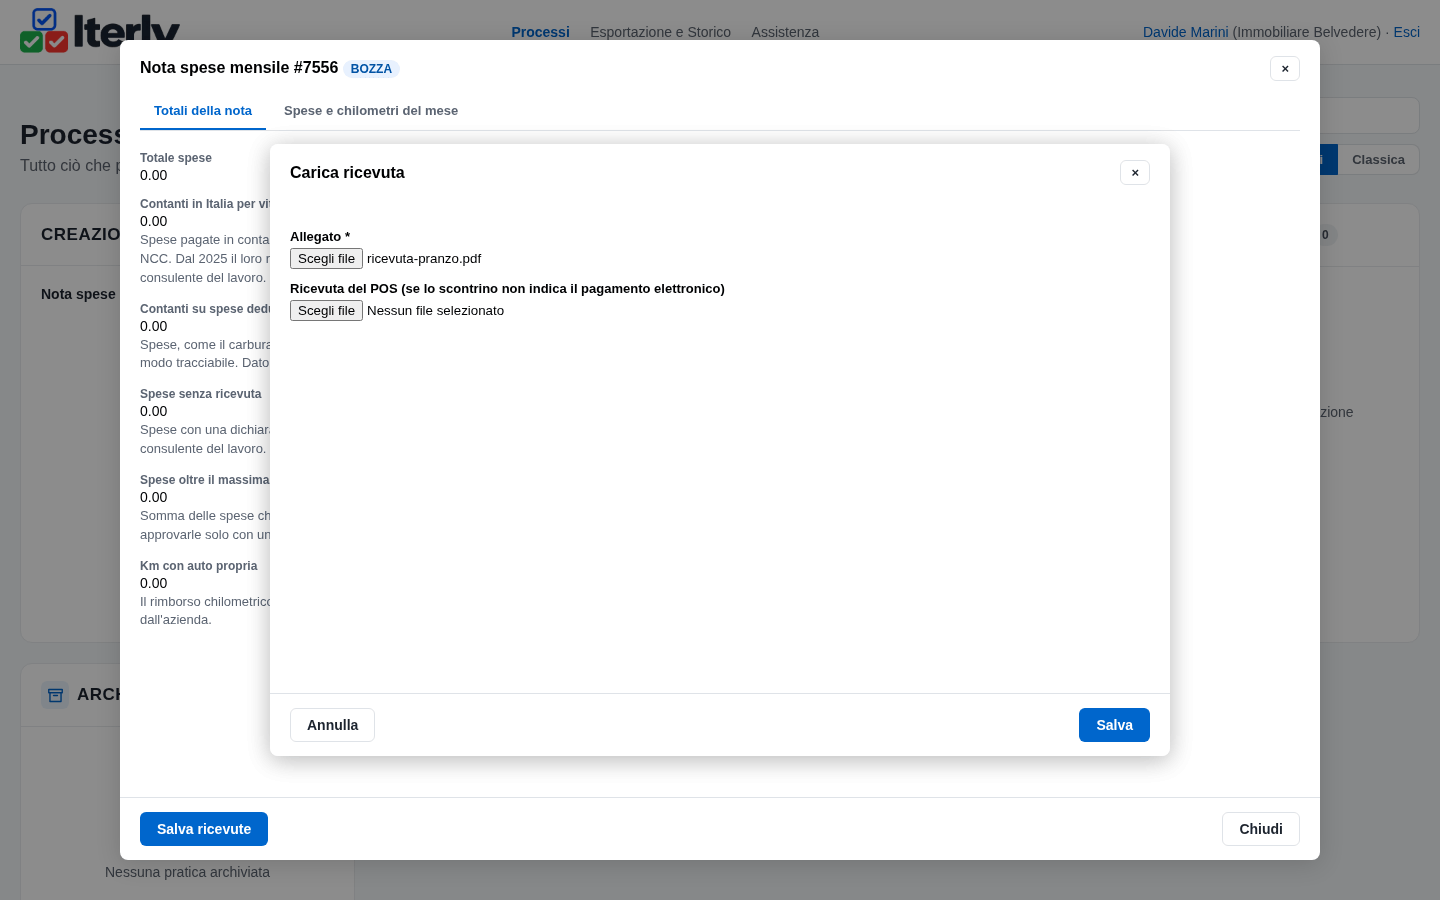1440x900 pixels.
Task: Close the Nota spese mensile dialog
Action: 1285,69
